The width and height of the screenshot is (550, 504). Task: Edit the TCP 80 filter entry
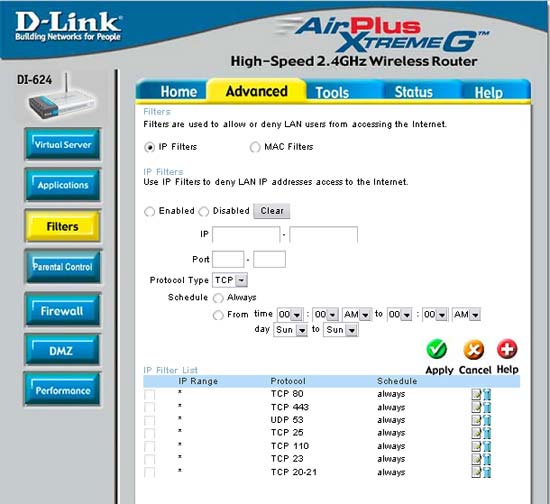pyautogui.click(x=476, y=395)
